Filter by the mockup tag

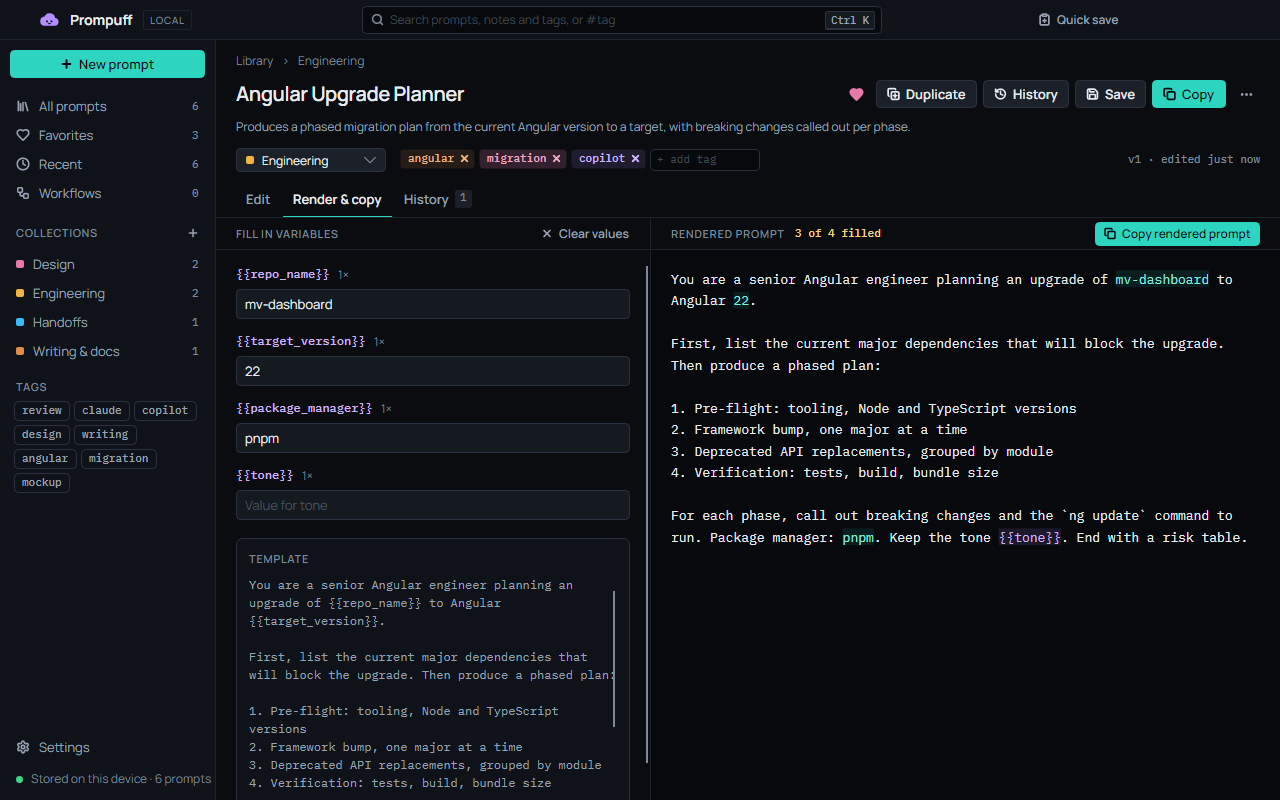tap(42, 482)
